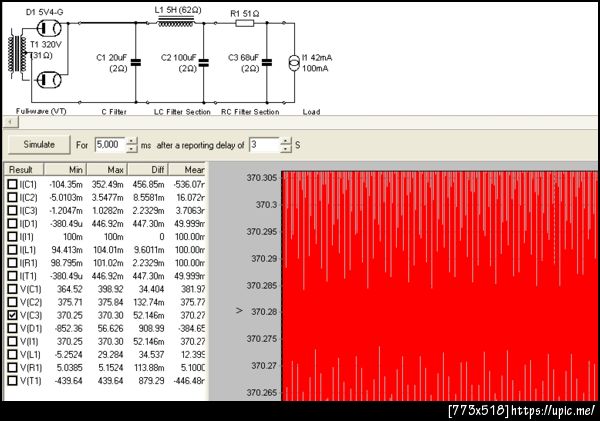This screenshot has height=421, width=600.
Task: Click the I(L1) Min value 94.413m
Action: [x=67, y=250]
